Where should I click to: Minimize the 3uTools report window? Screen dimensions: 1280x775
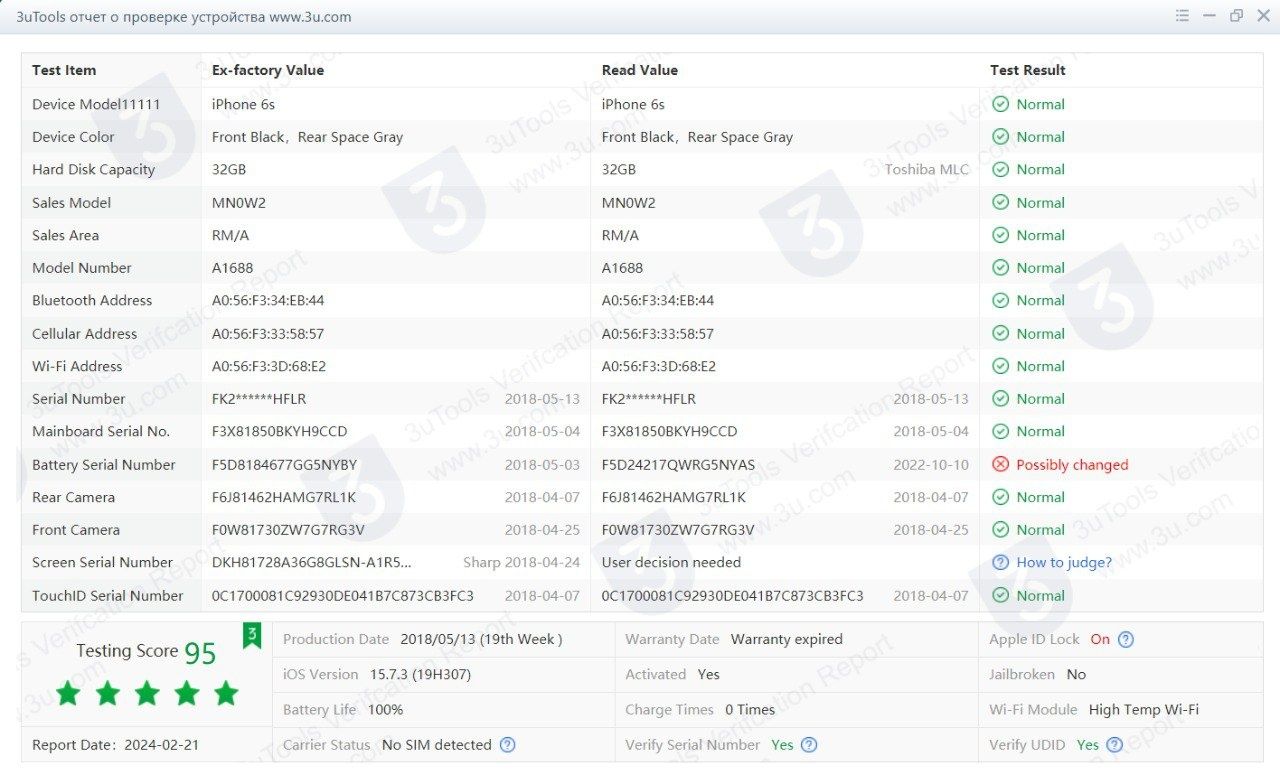(x=1209, y=16)
